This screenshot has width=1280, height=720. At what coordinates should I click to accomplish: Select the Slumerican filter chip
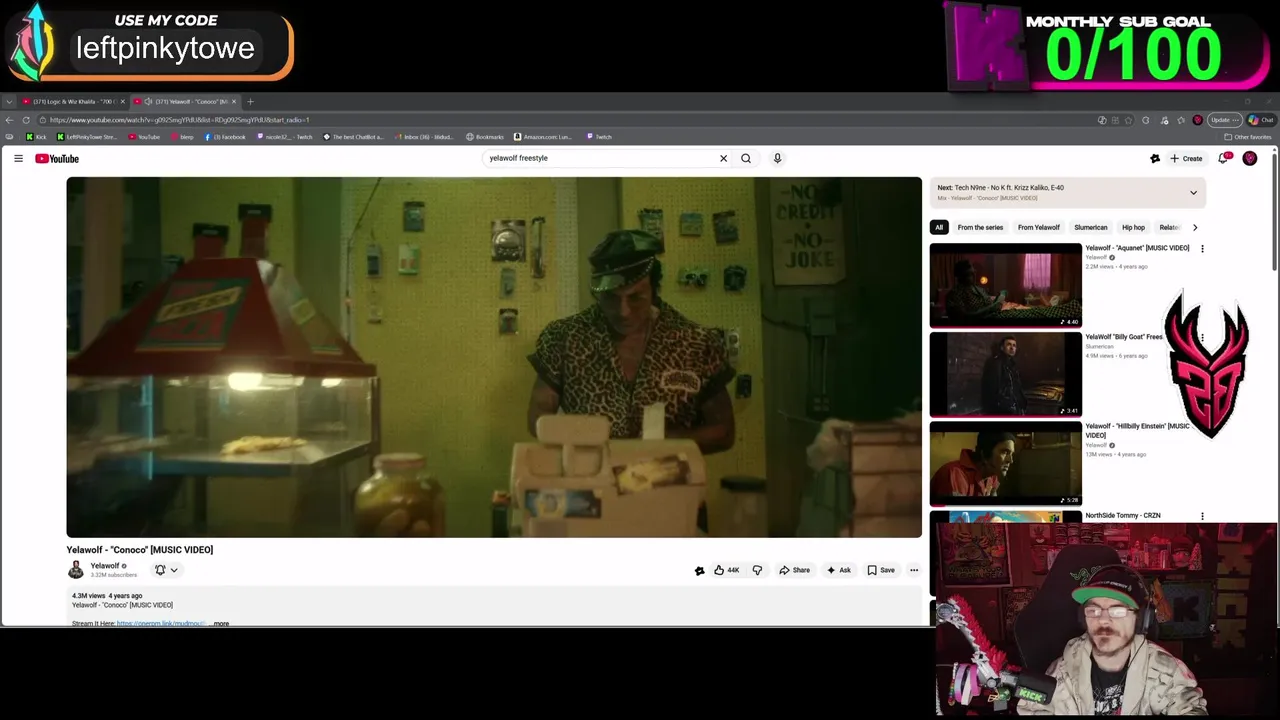tap(1091, 227)
